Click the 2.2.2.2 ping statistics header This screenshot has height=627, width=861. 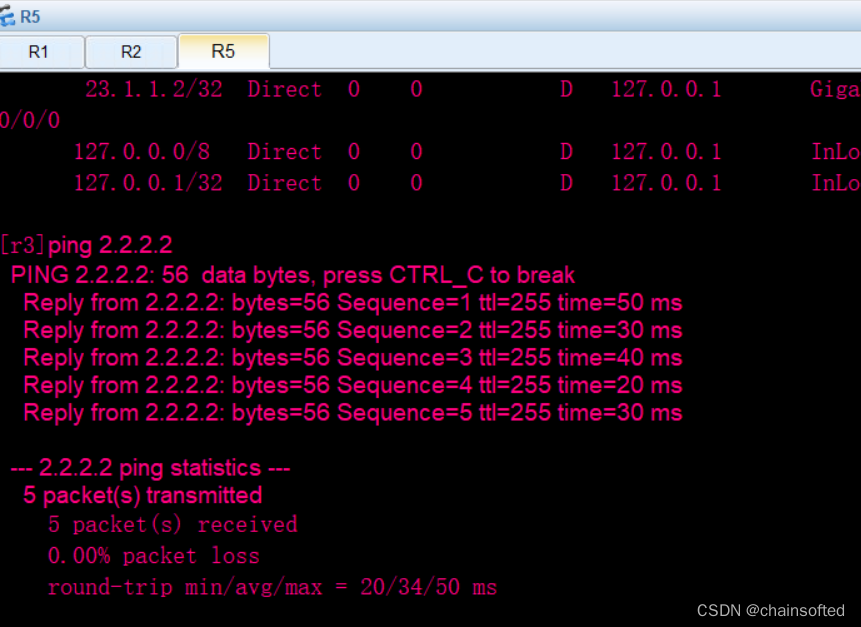[x=150, y=468]
